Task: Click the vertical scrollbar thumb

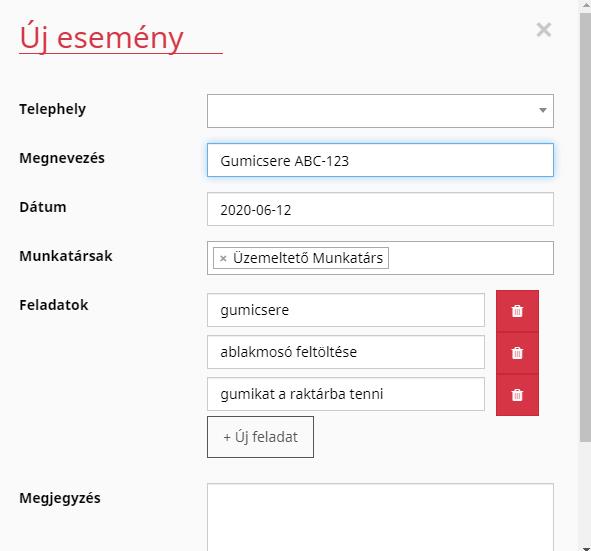Action: tap(585, 226)
